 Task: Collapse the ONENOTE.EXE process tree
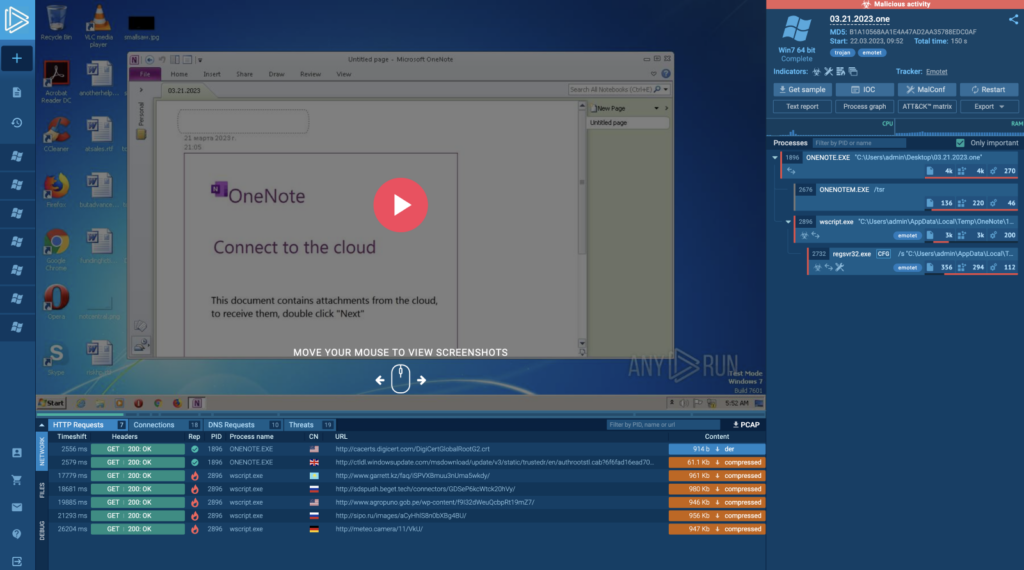point(775,157)
